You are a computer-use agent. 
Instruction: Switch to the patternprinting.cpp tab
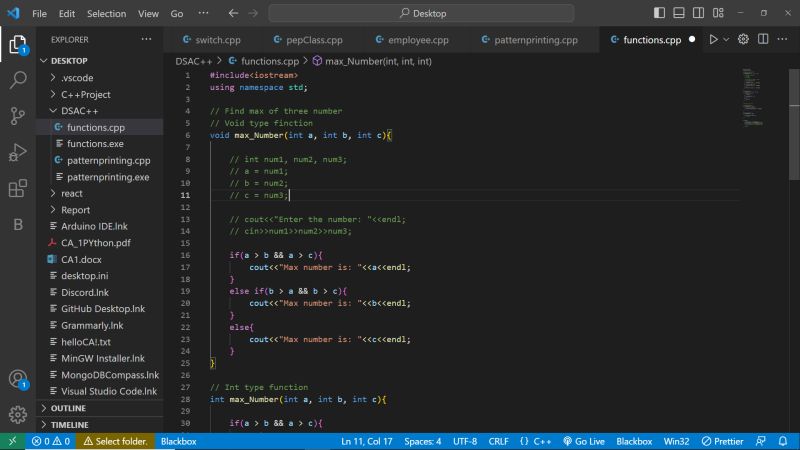pyautogui.click(x=530, y=40)
